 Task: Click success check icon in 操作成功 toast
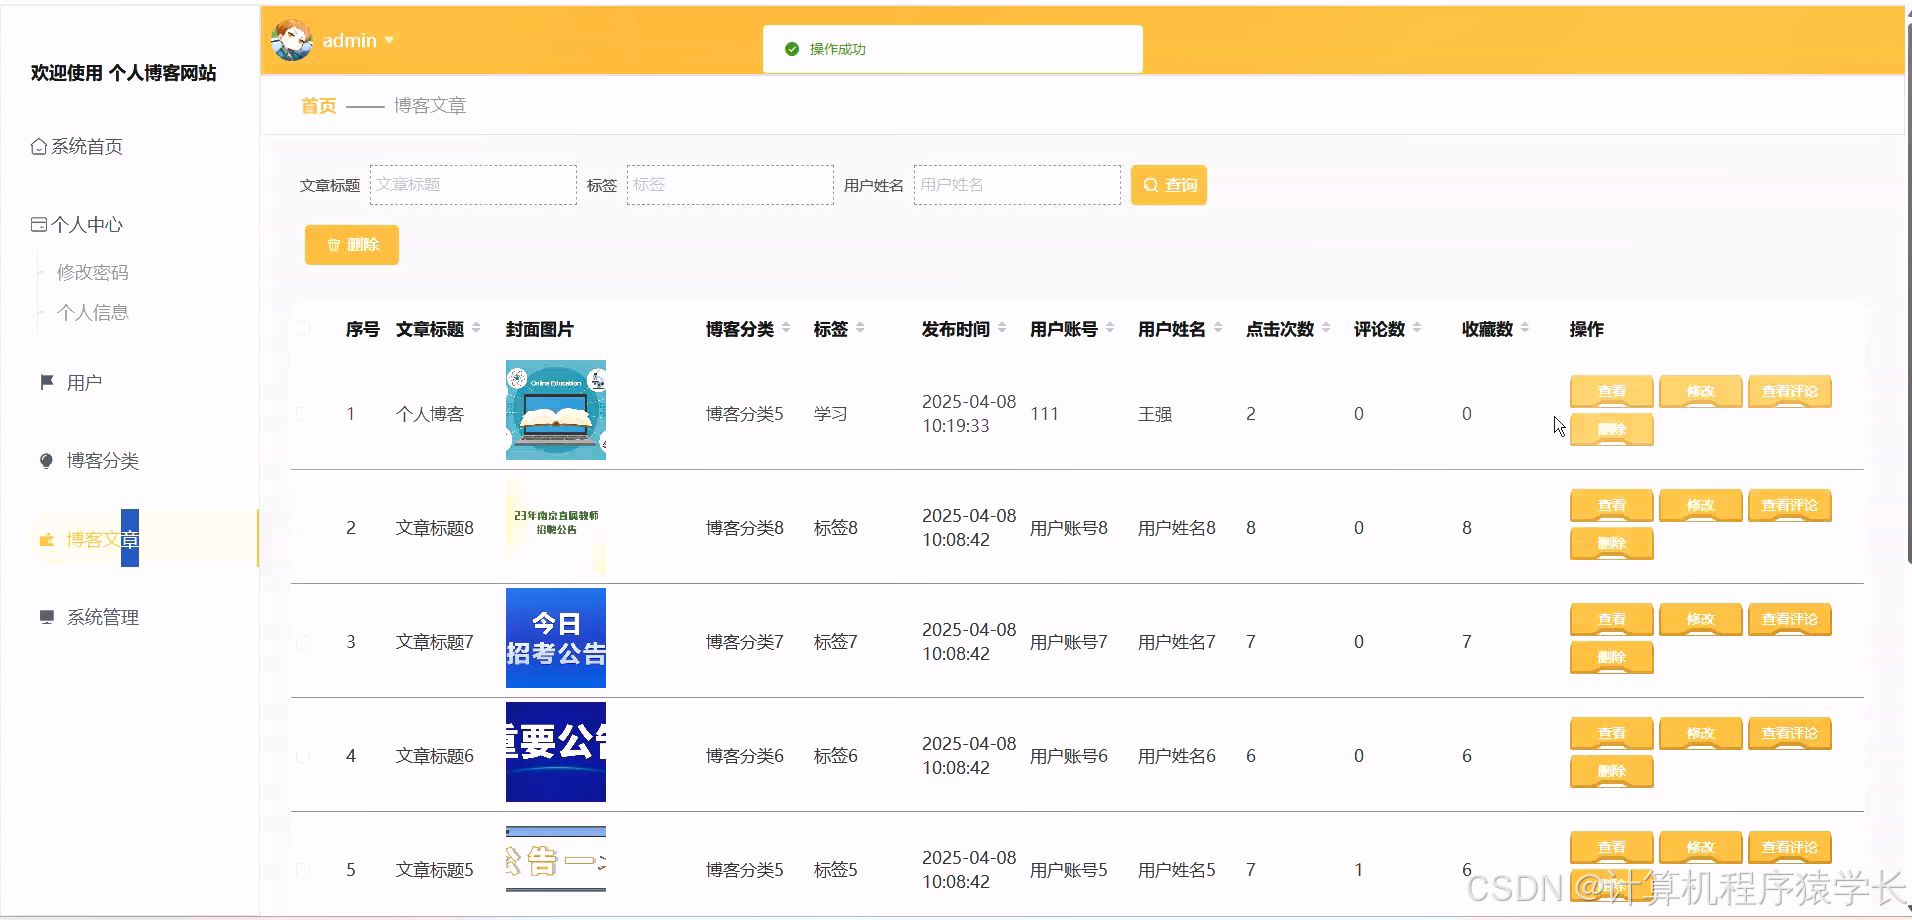click(x=792, y=49)
